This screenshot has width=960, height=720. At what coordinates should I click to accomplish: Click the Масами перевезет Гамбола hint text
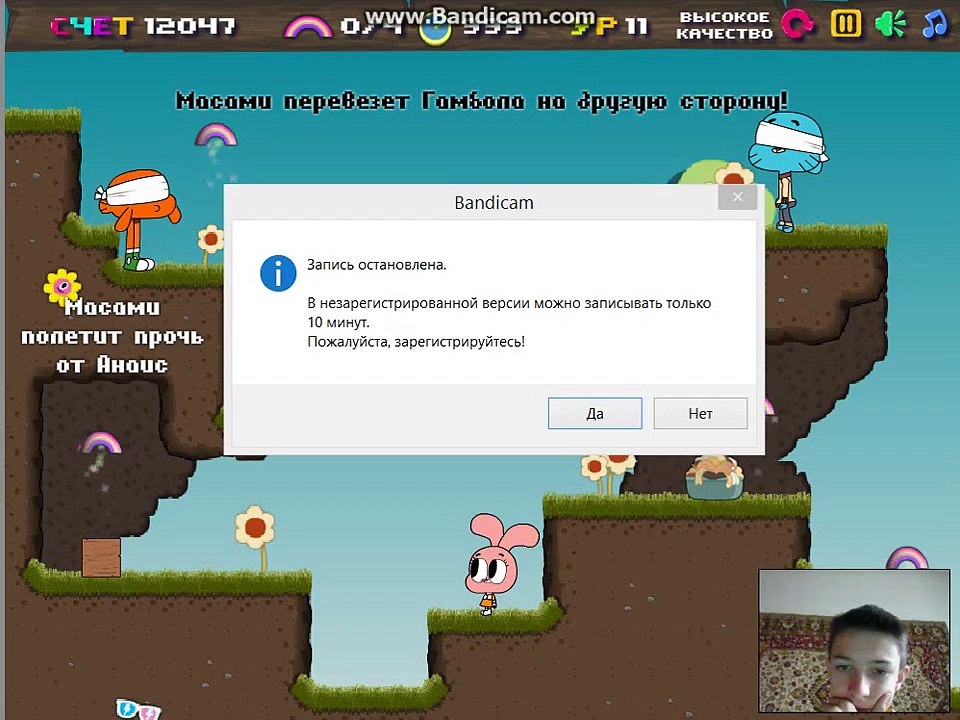[481, 101]
